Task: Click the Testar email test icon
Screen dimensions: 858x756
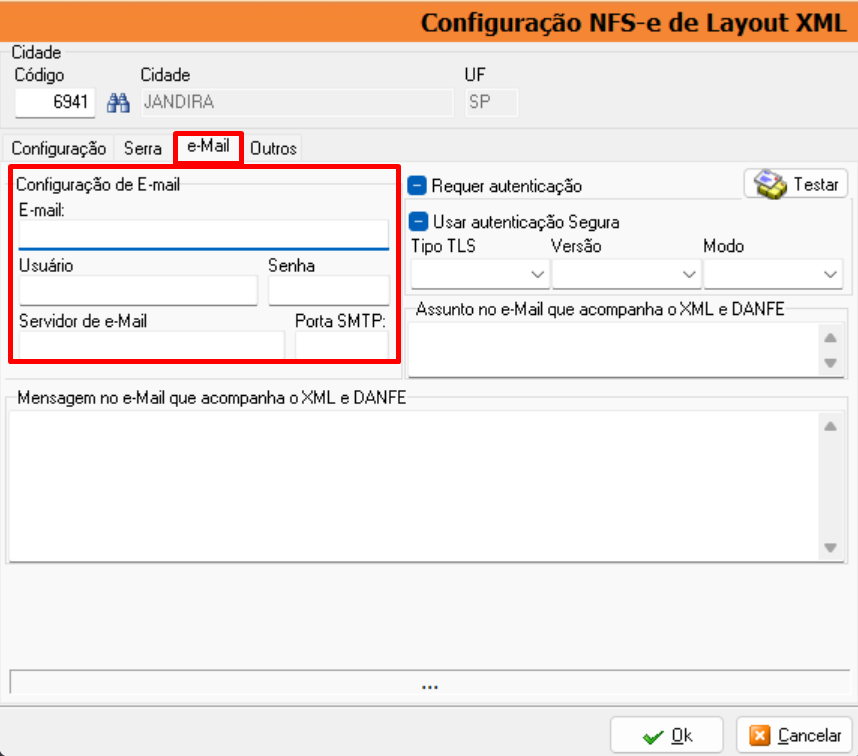Action: pos(770,184)
